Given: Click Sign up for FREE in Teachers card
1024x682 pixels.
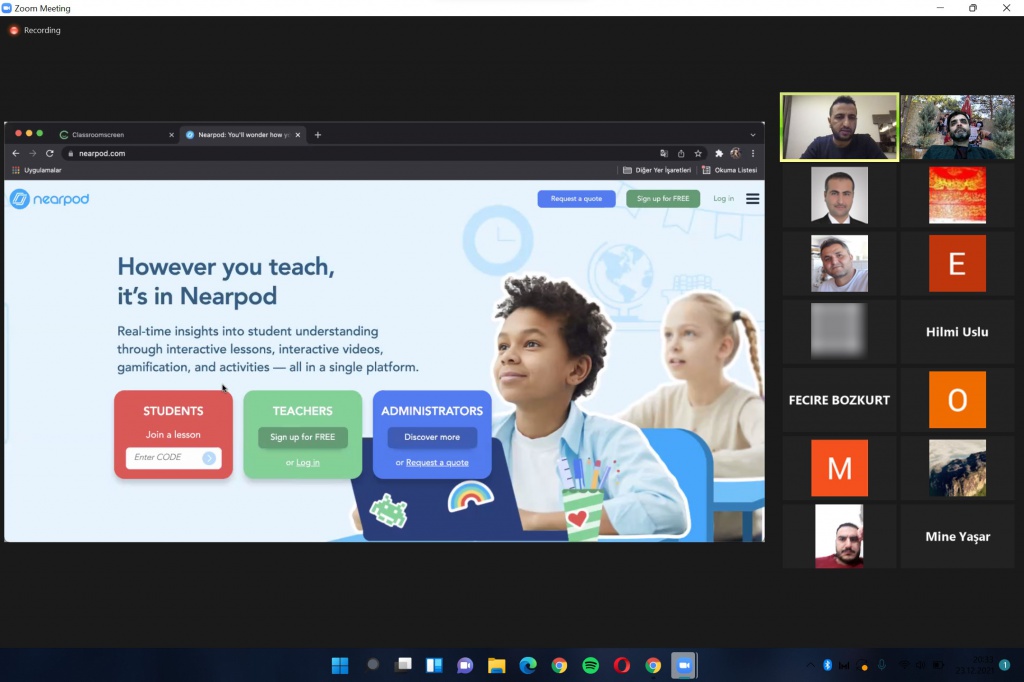Looking at the screenshot, I should 302,437.
